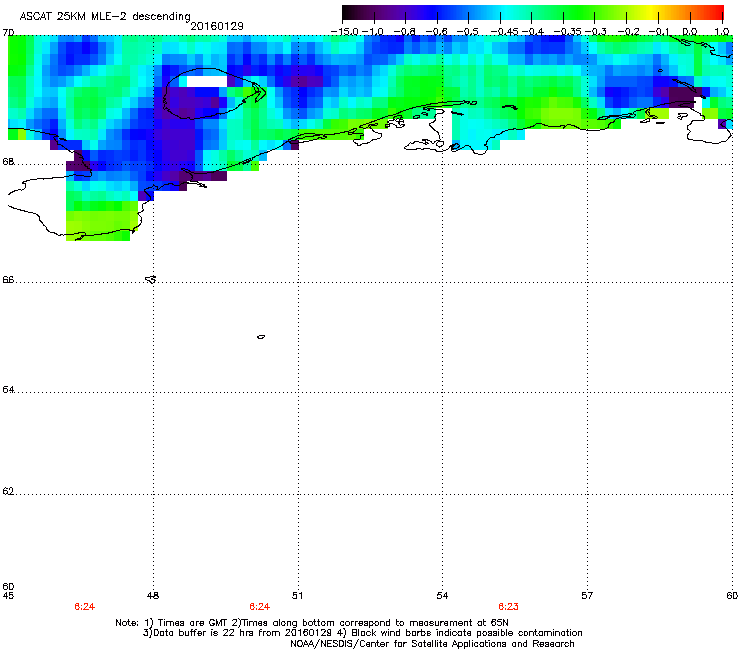Click the note line starting "3)Data buffer is 22 hrs"
740x650 pixels.
[x=362, y=633]
